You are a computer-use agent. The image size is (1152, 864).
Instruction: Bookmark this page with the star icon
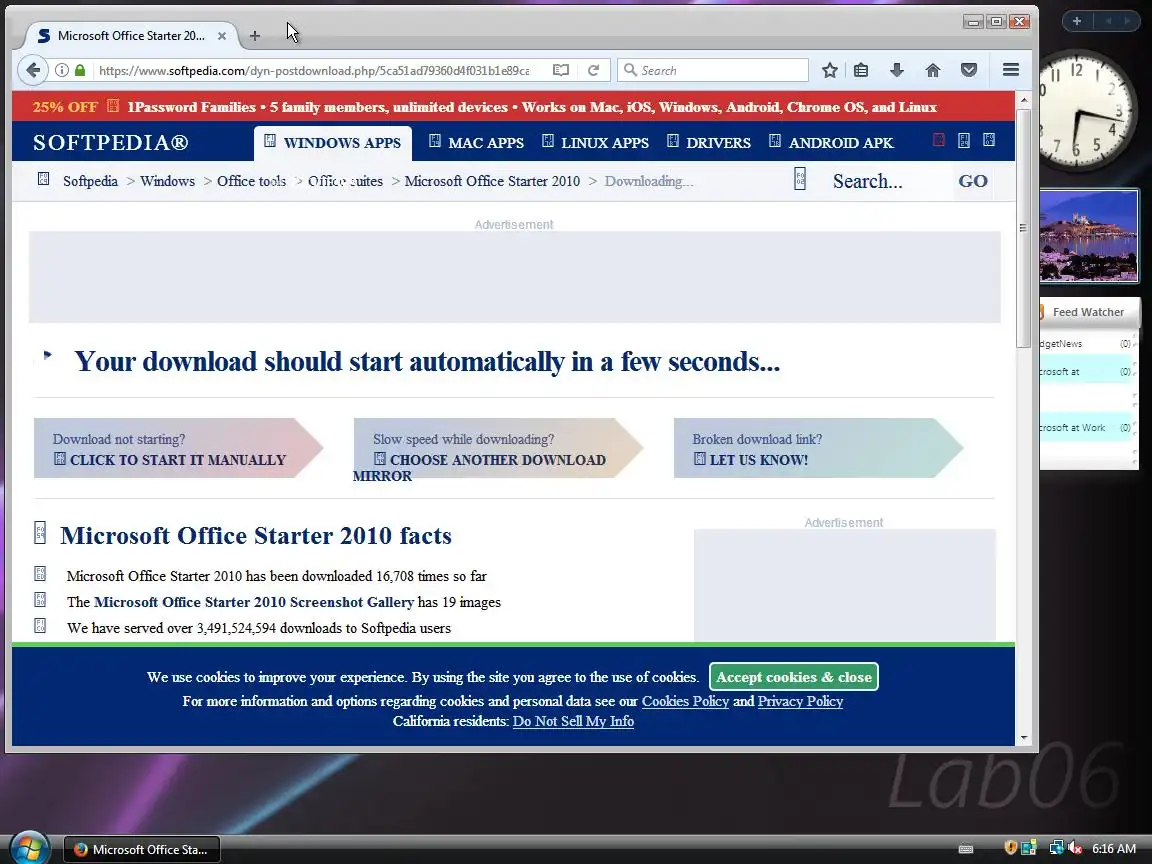(829, 70)
